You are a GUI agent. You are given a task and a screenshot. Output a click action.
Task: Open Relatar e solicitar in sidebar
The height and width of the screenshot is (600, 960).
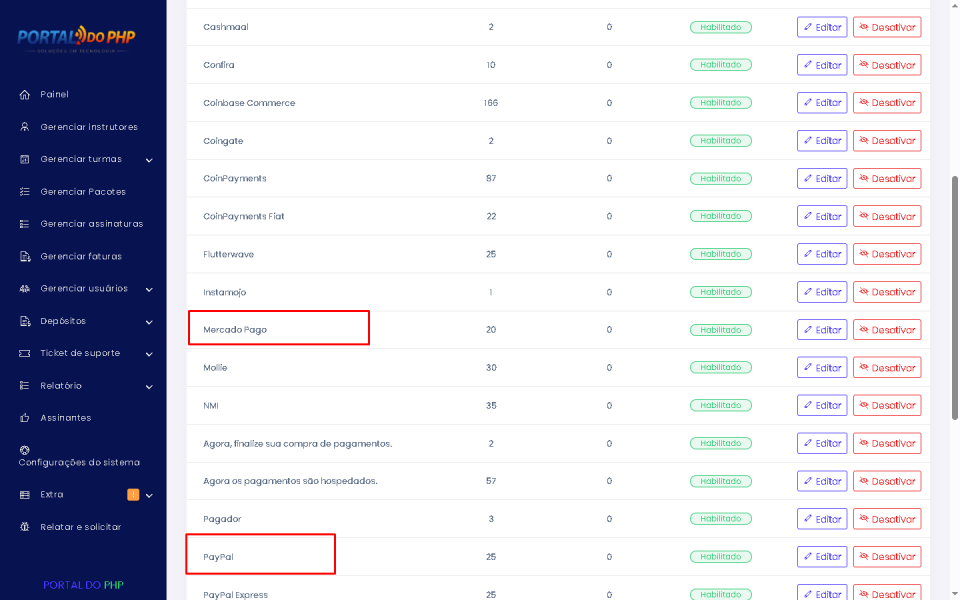click(x=83, y=527)
